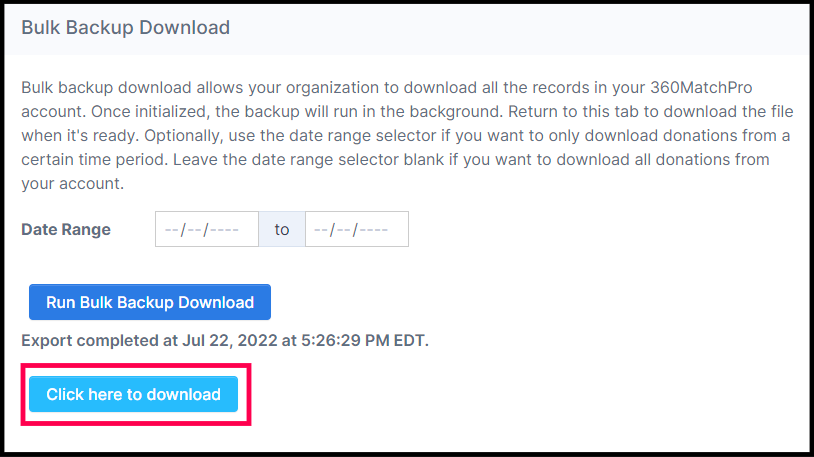Click the Bulk Backup Download heading
Viewport: 814px width, 457px height.
pos(125,28)
